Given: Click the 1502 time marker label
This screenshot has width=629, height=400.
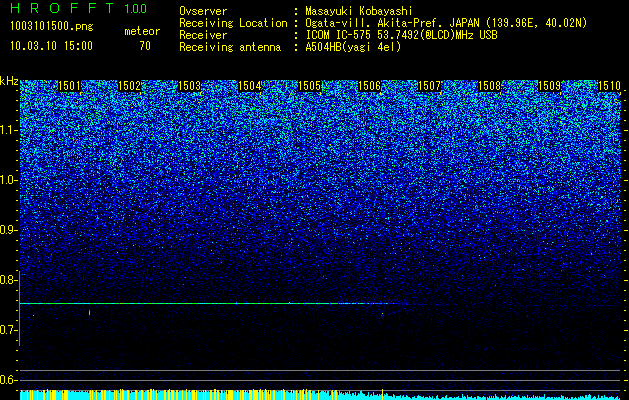Looking at the screenshot, I should click(x=130, y=86).
